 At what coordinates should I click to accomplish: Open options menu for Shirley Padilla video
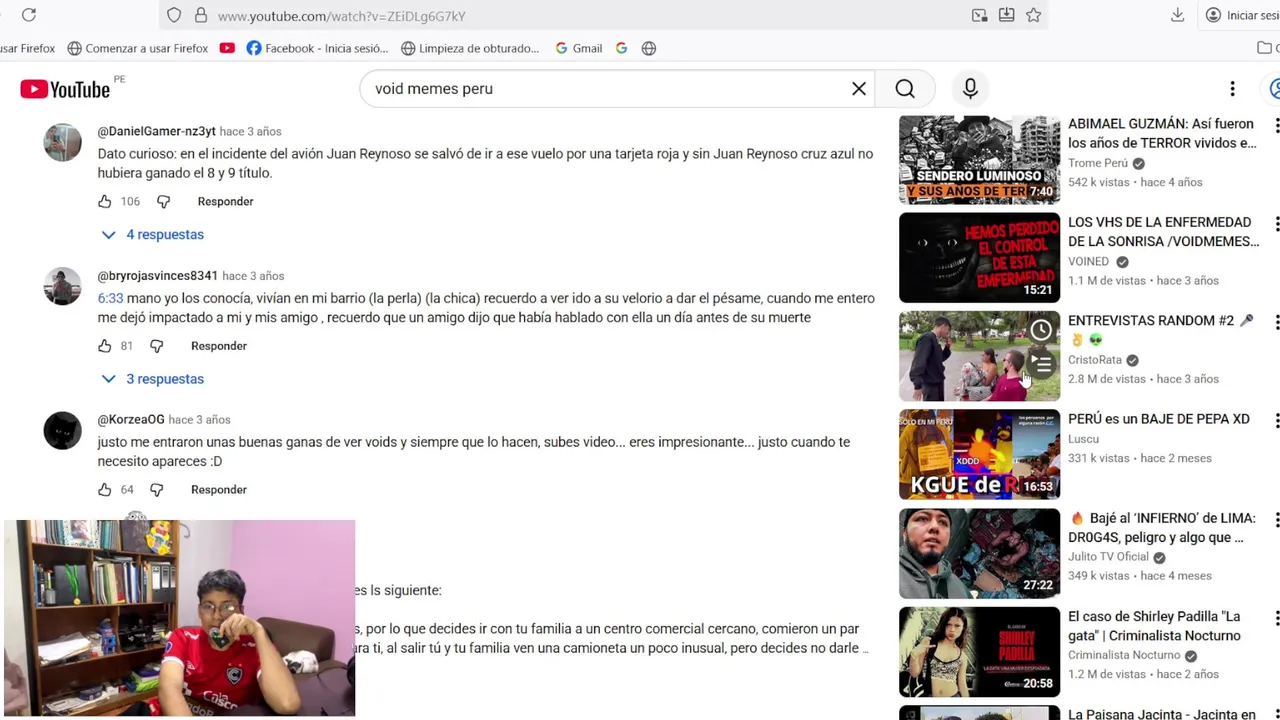[1275, 617]
